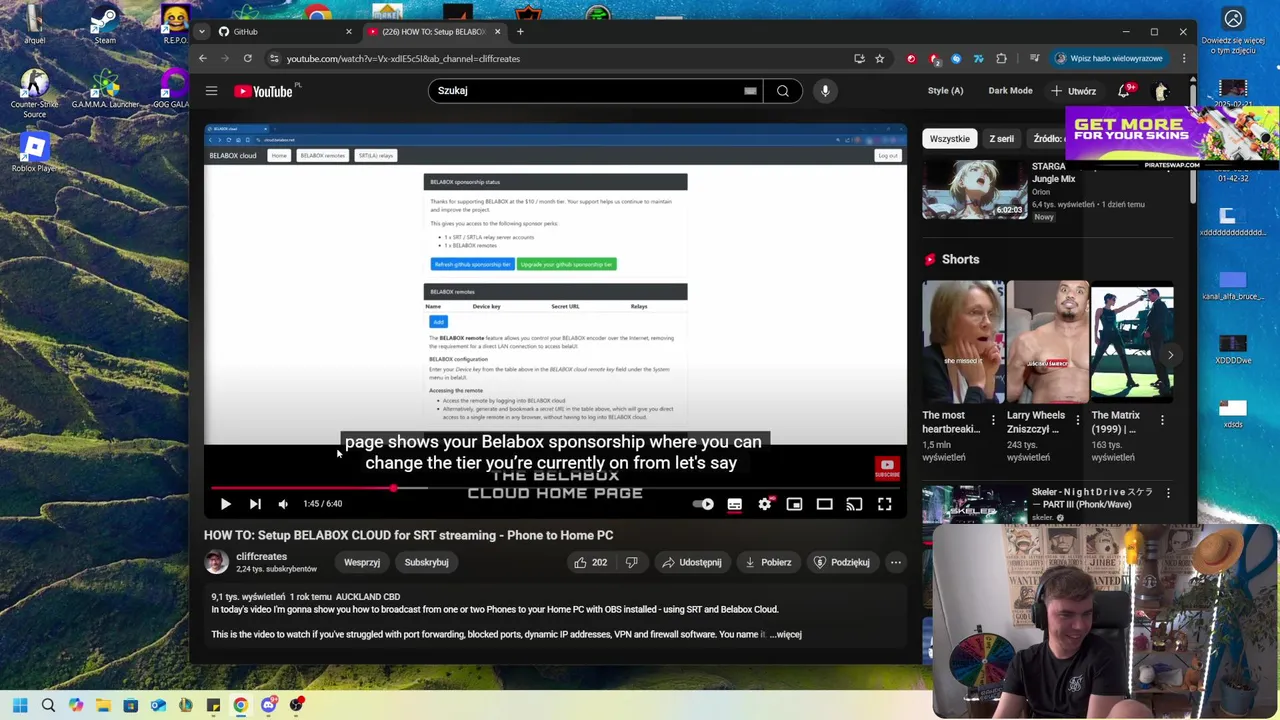Click the Subskrybuj button
The width and height of the screenshot is (1280, 720).
[x=426, y=562]
